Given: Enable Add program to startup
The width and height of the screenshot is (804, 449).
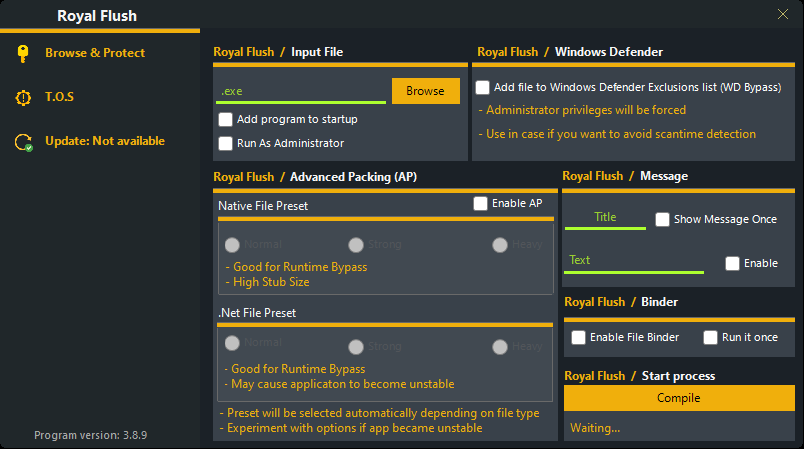Looking at the screenshot, I should (226, 120).
